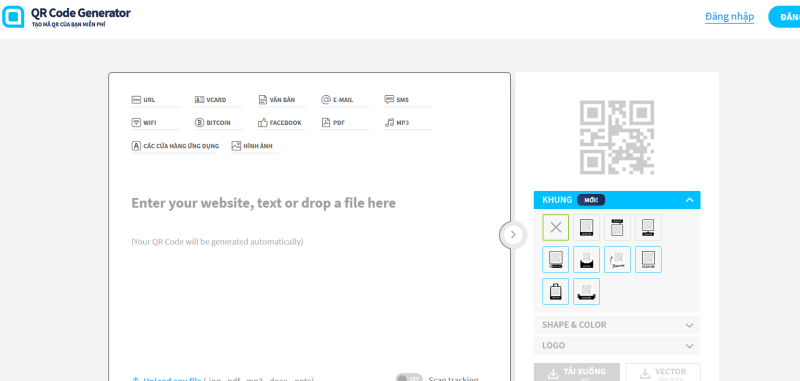The width and height of the screenshot is (800, 381).
Task: Click the VECTOR SVG/EPS download button
Action: click(663, 372)
